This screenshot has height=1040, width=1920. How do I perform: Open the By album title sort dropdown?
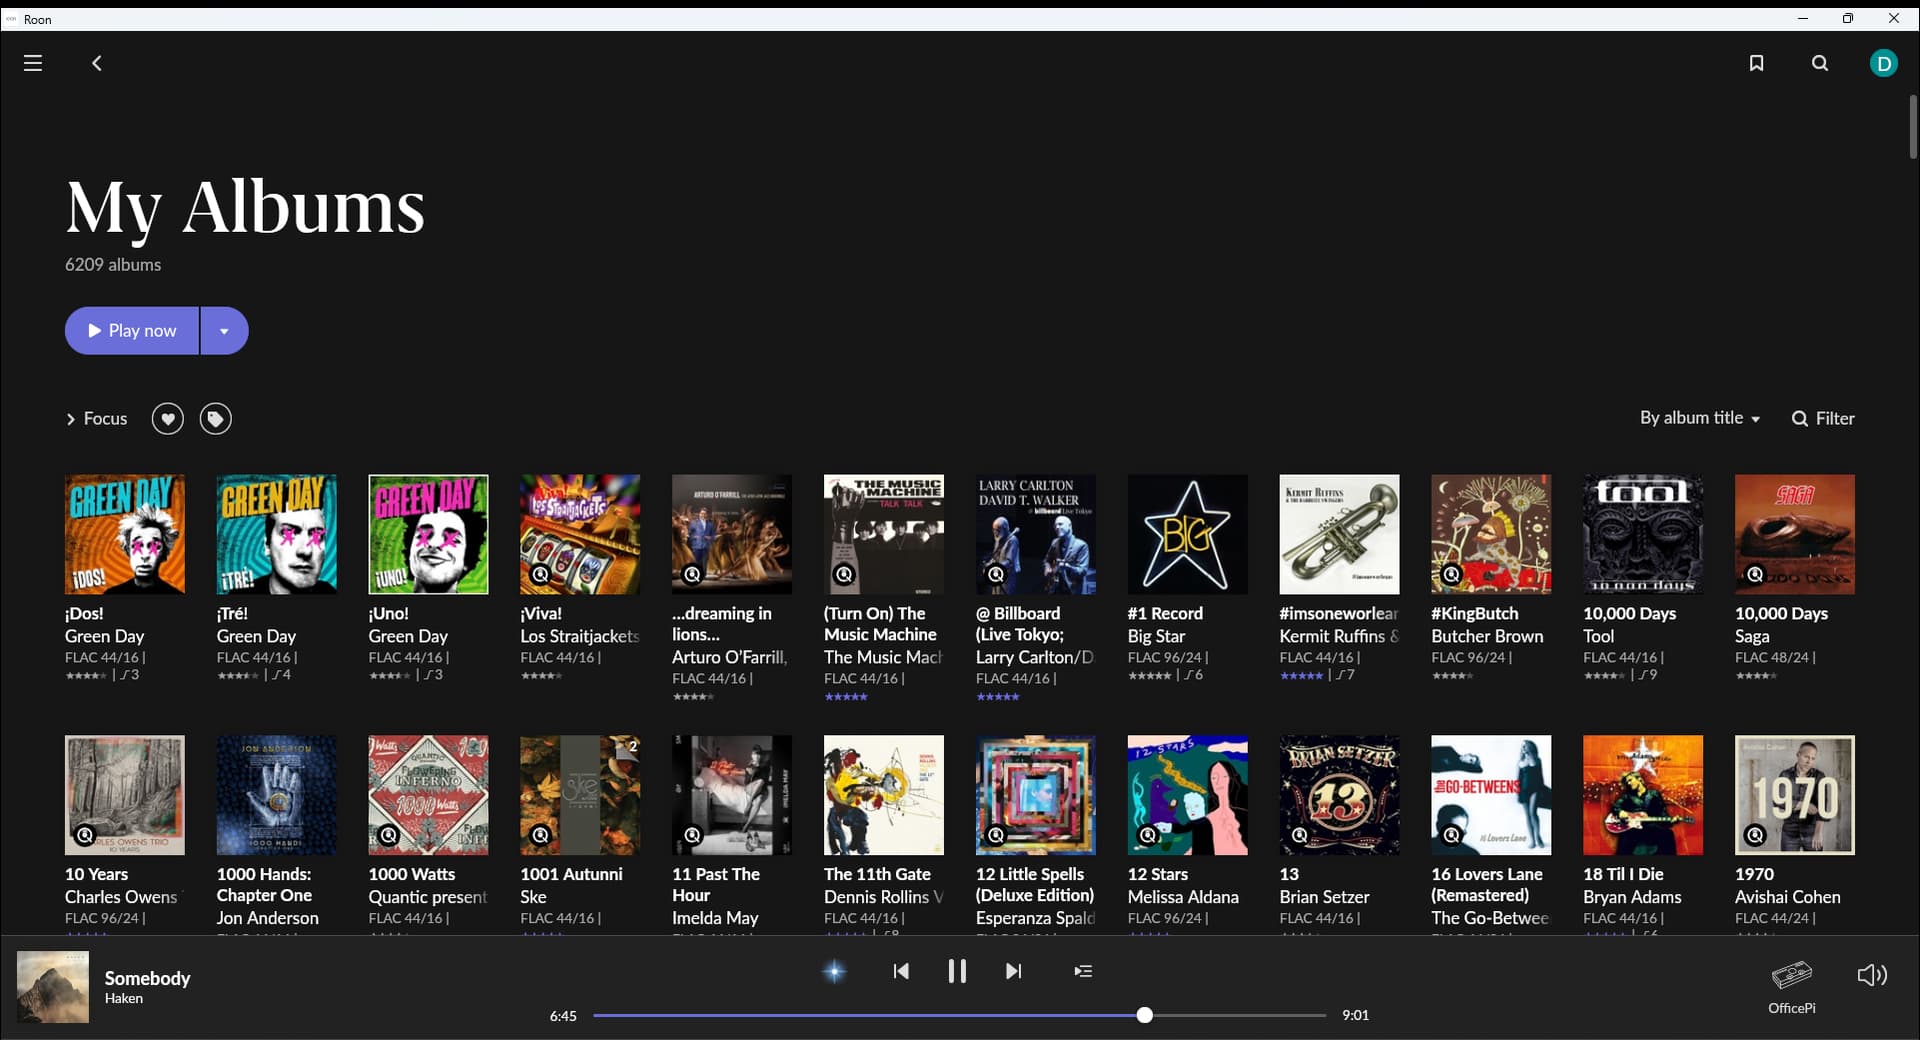tap(1699, 418)
